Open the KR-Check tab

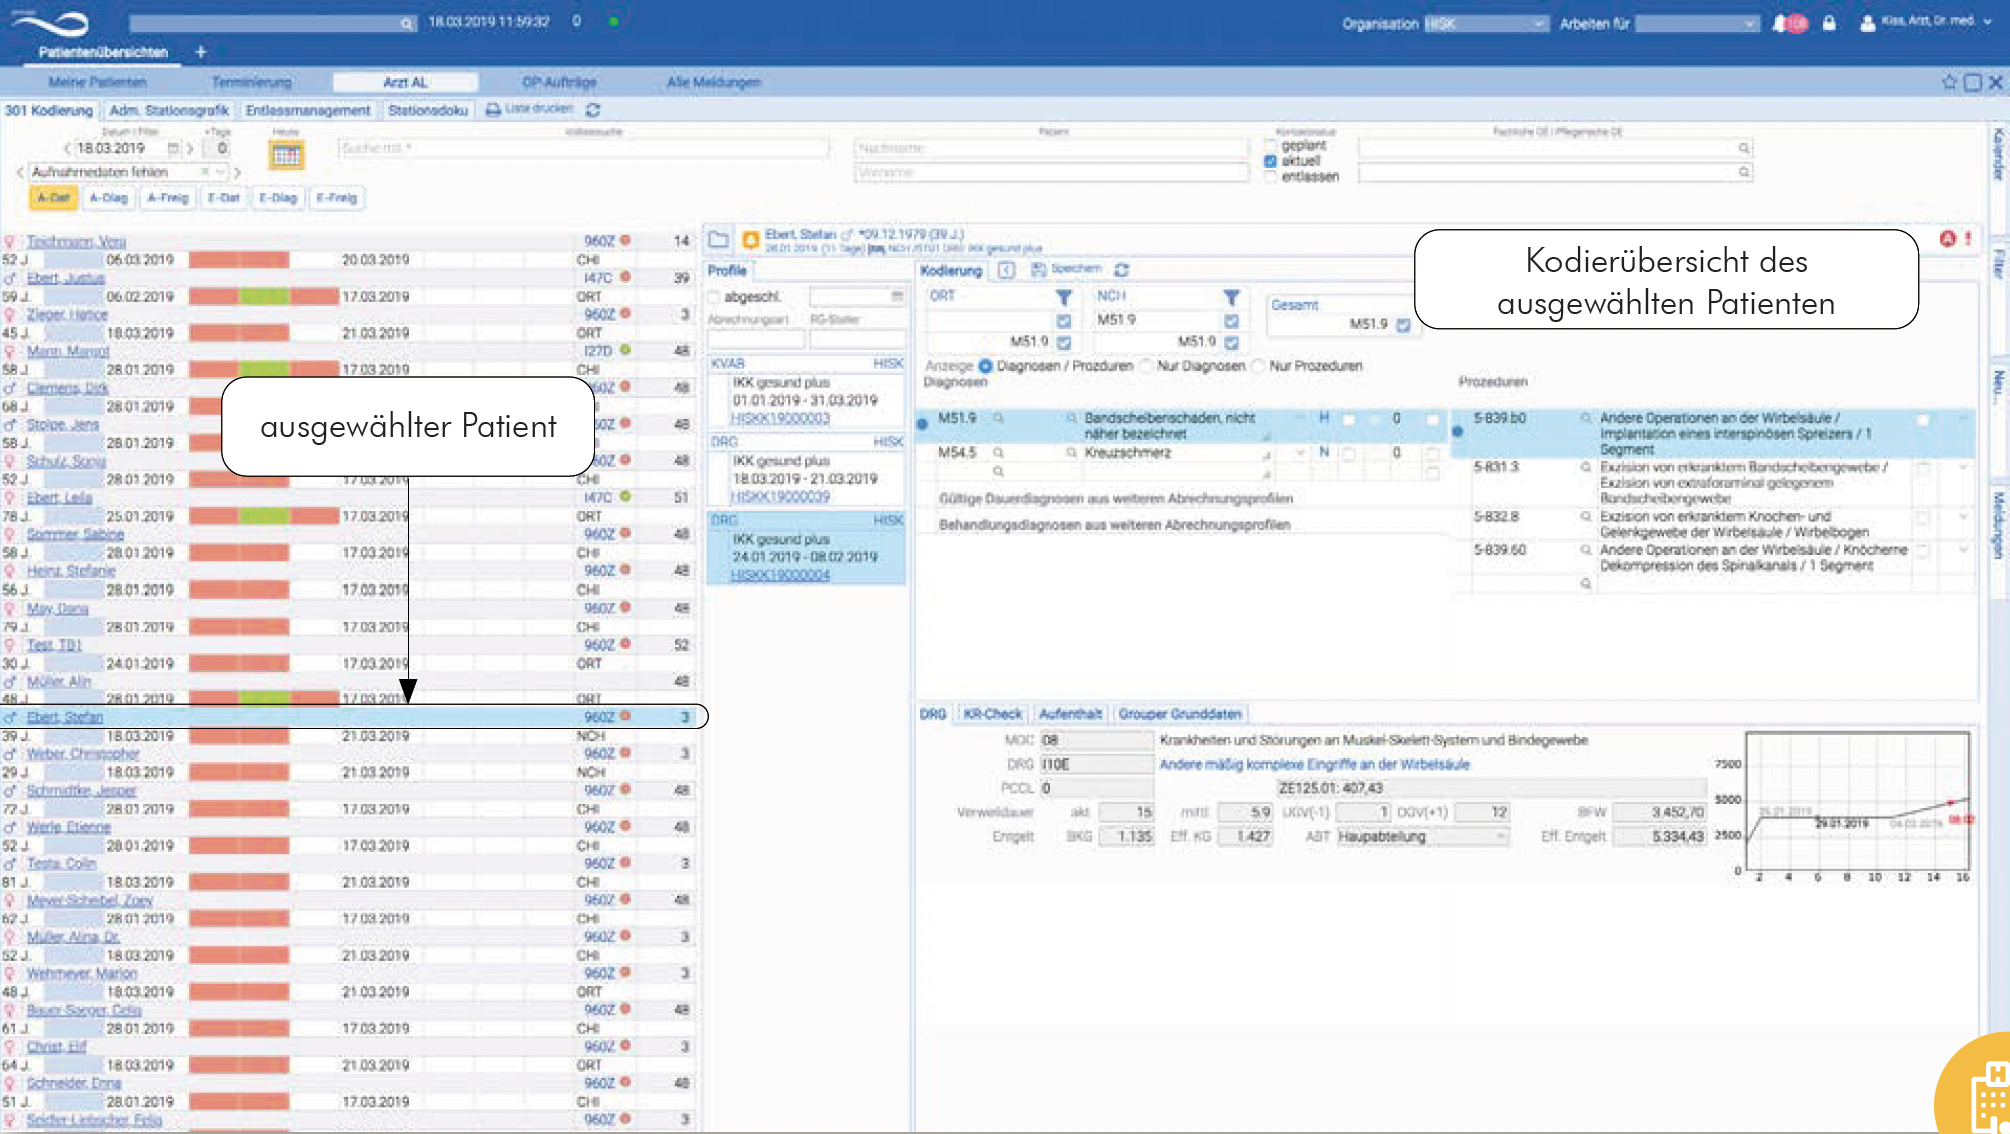click(992, 714)
